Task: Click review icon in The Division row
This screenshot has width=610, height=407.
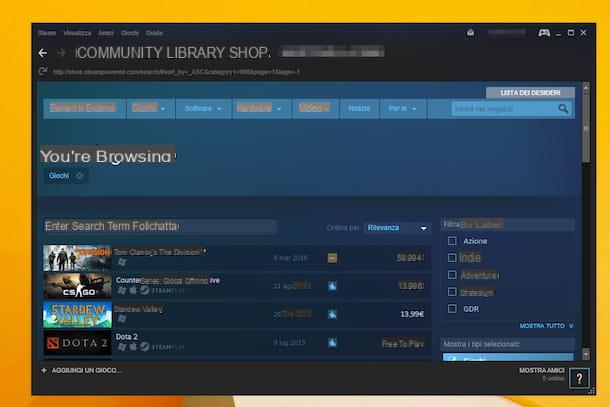Action: [332, 258]
